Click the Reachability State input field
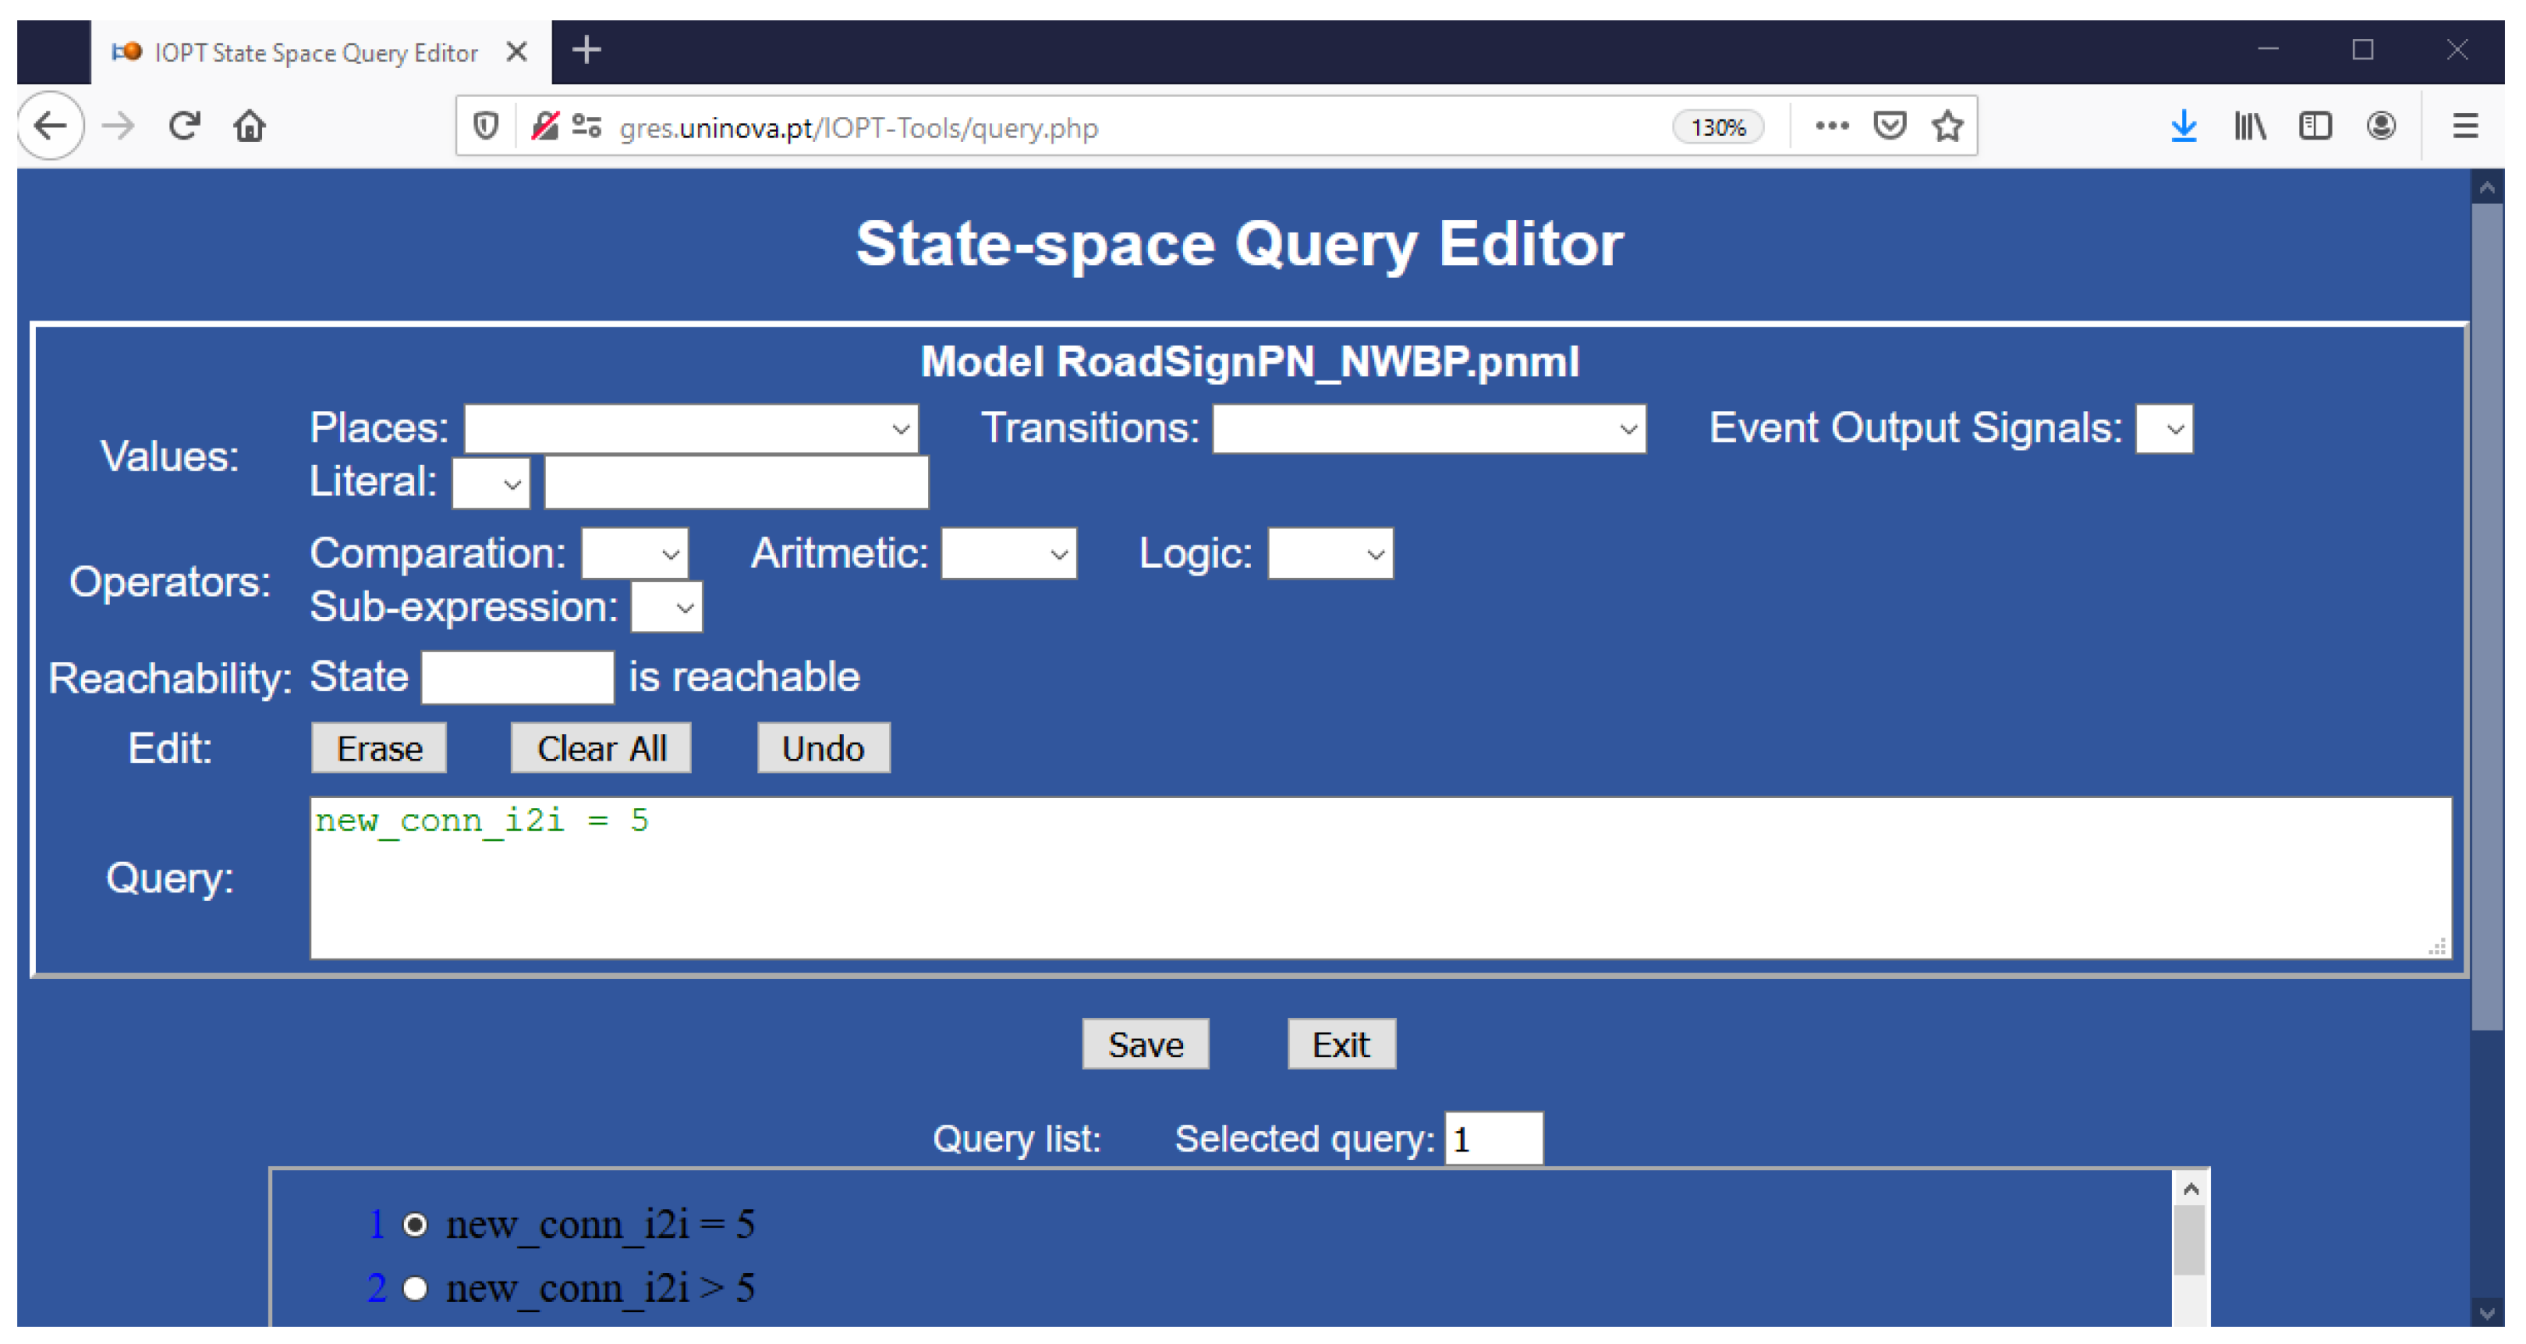The width and height of the screenshot is (2526, 1344). [517, 678]
